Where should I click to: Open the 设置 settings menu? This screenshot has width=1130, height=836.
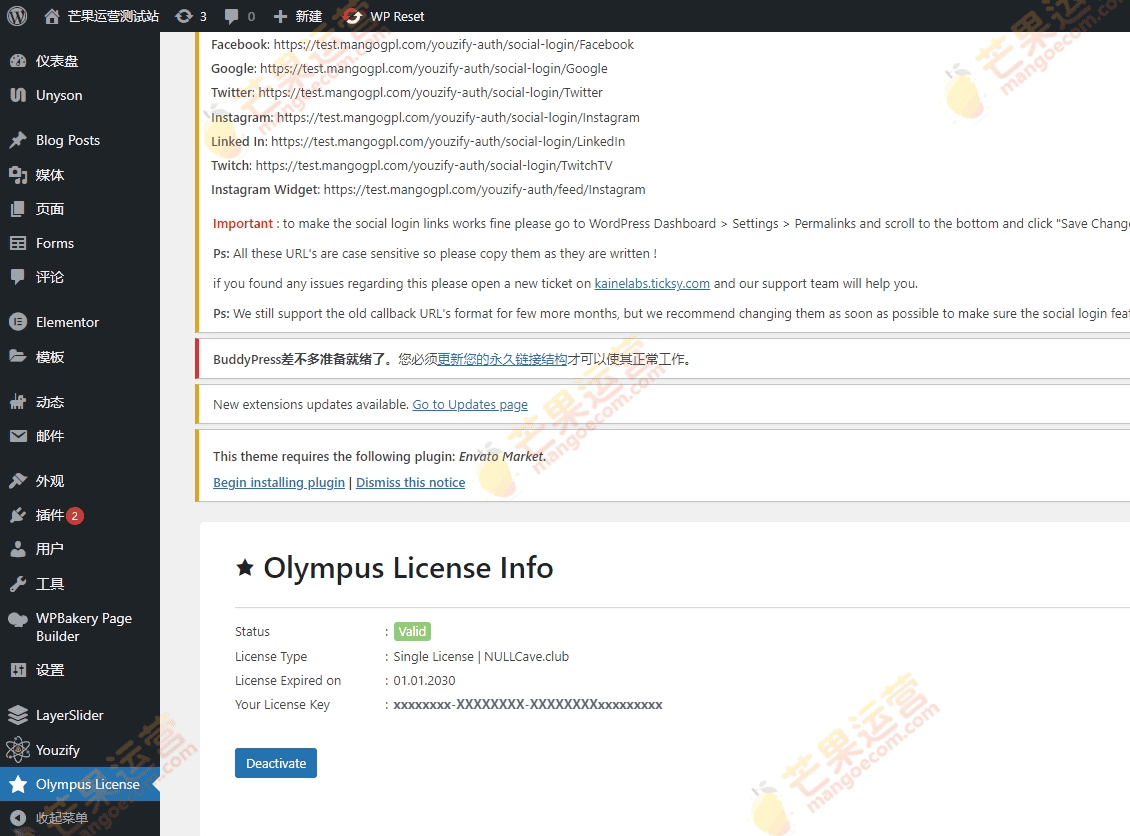(x=50, y=670)
